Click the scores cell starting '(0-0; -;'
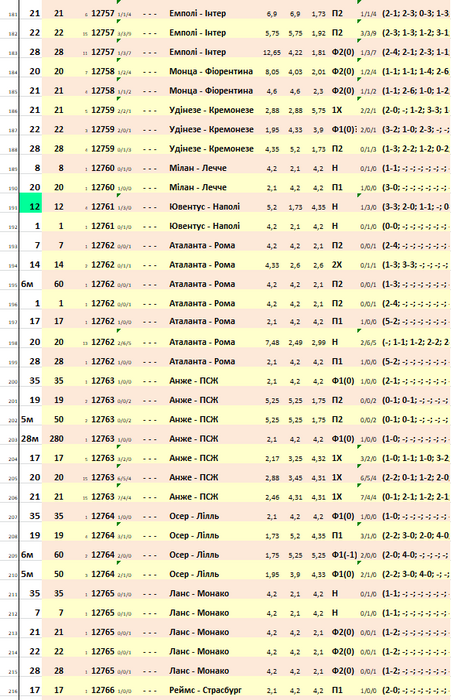Viewport: 451px width, 700px height. (x=415, y=226)
